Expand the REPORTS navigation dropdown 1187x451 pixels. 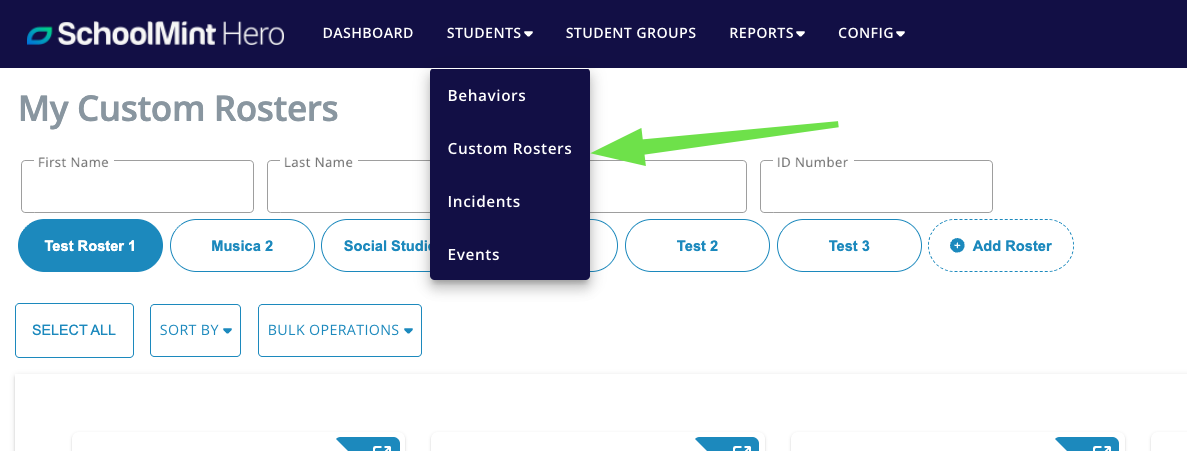[x=767, y=33]
